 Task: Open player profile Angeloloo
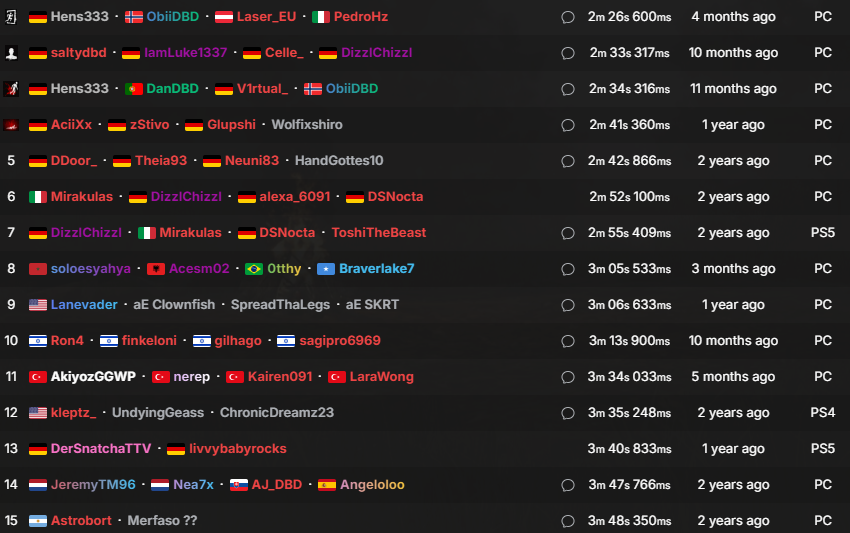[x=372, y=484]
